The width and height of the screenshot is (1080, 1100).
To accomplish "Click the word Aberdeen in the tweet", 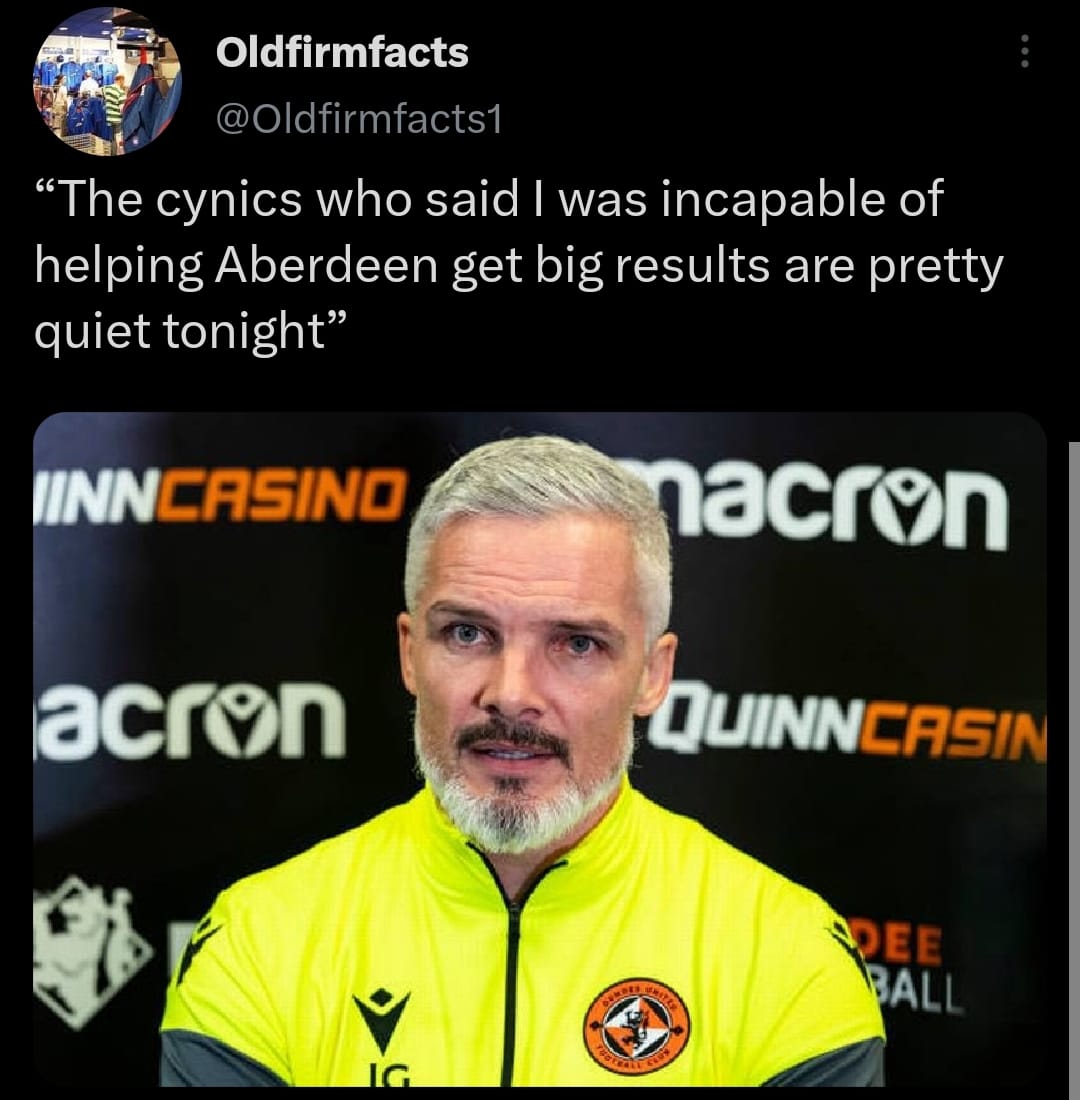I will 326,266.
